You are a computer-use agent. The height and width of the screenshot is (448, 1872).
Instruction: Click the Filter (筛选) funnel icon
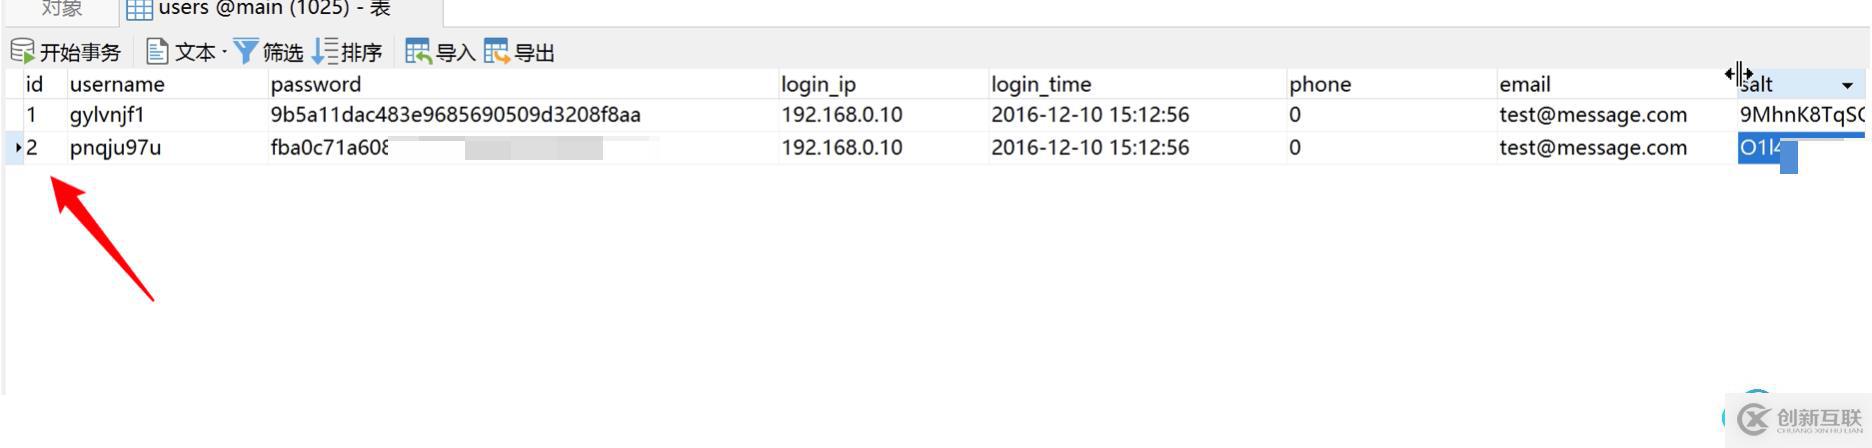click(x=245, y=51)
